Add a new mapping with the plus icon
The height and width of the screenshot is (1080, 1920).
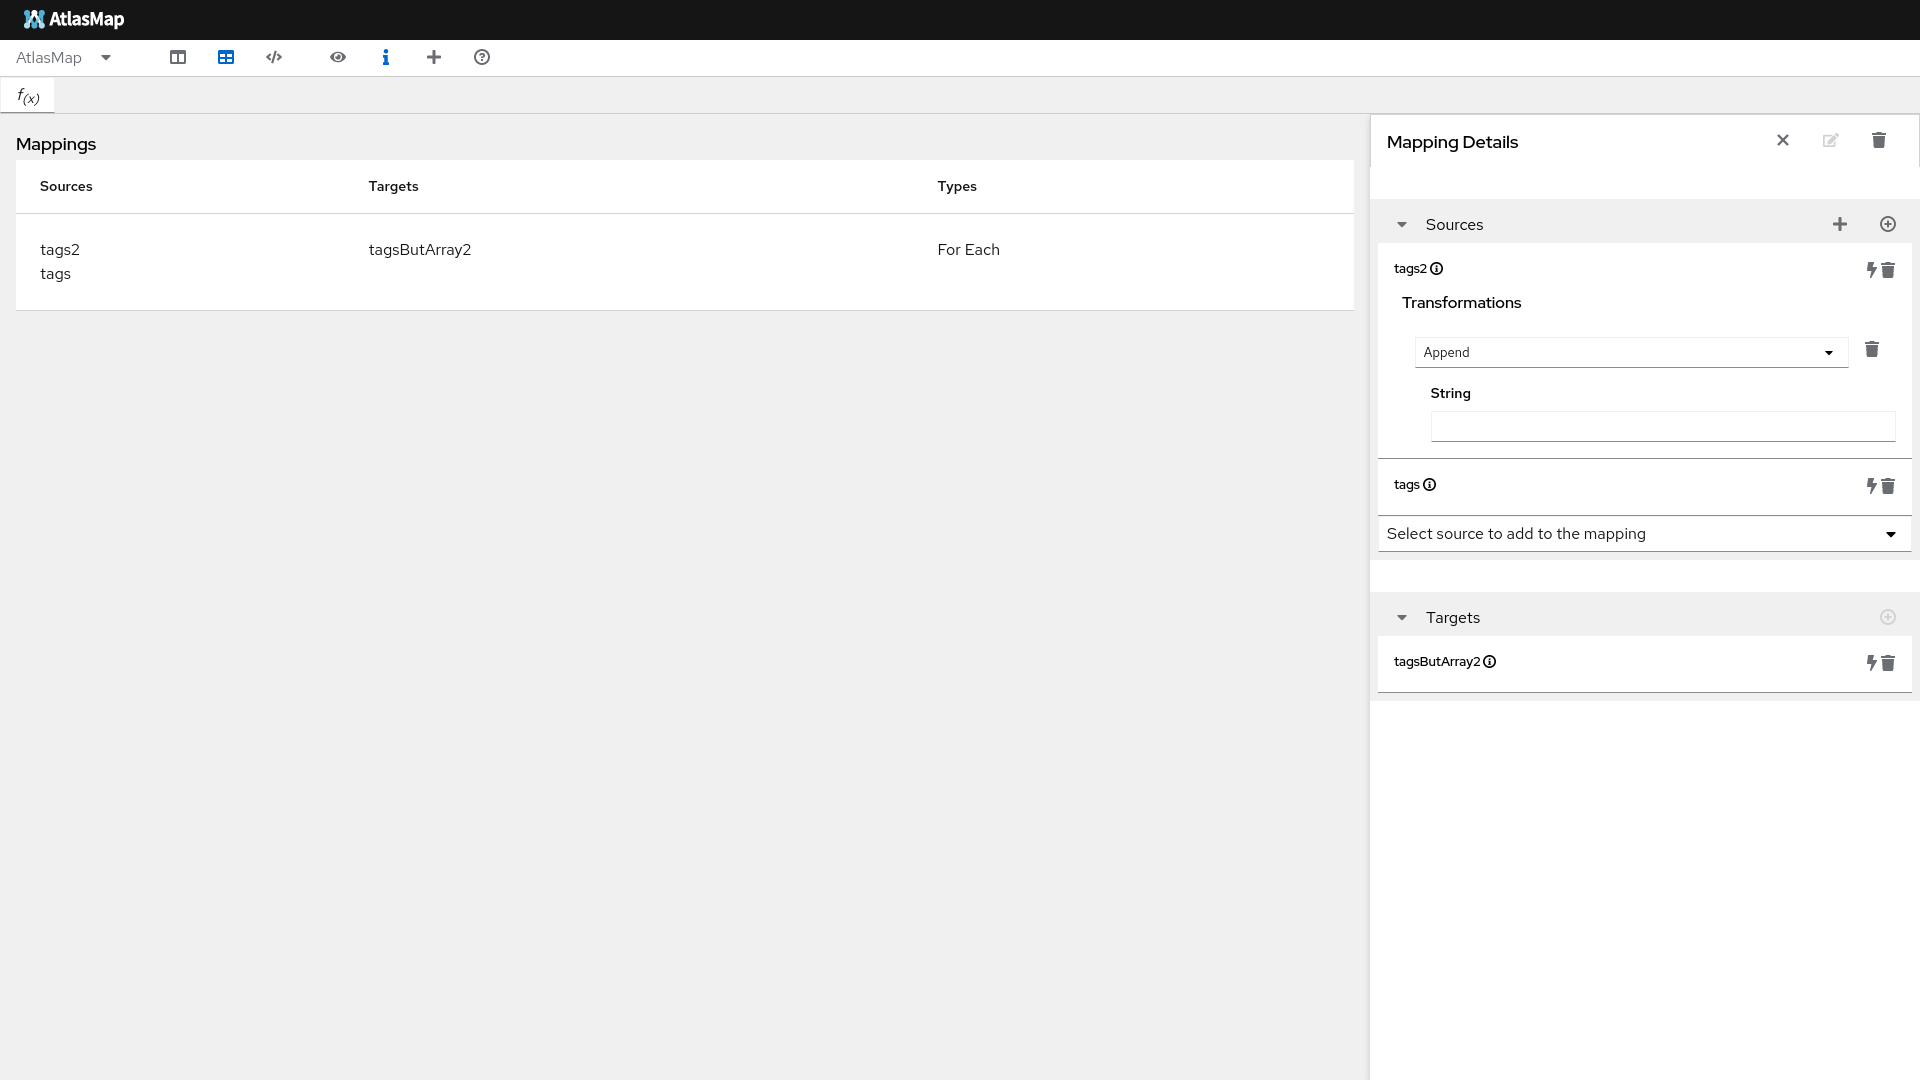click(434, 57)
